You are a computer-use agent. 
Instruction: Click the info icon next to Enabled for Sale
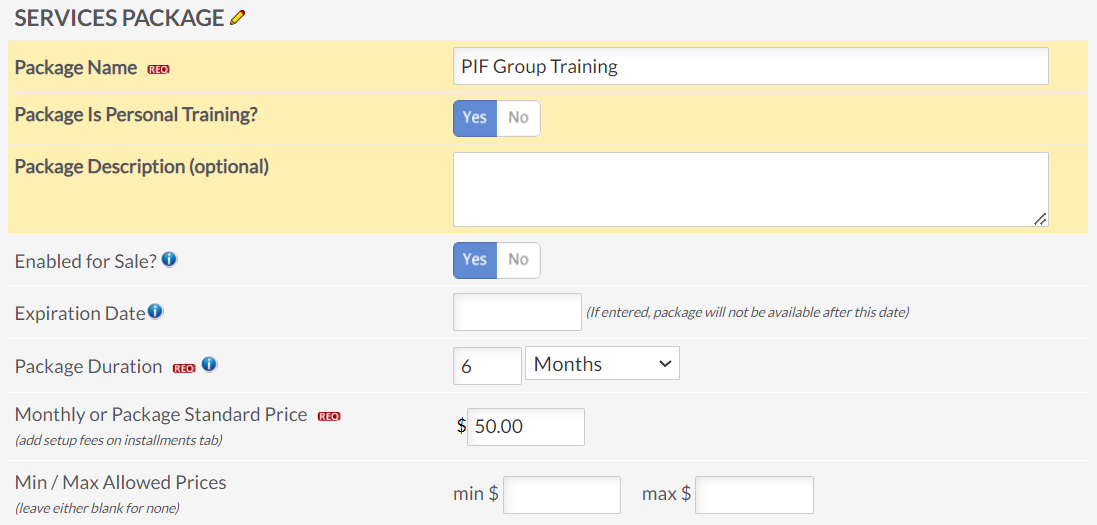(x=169, y=259)
